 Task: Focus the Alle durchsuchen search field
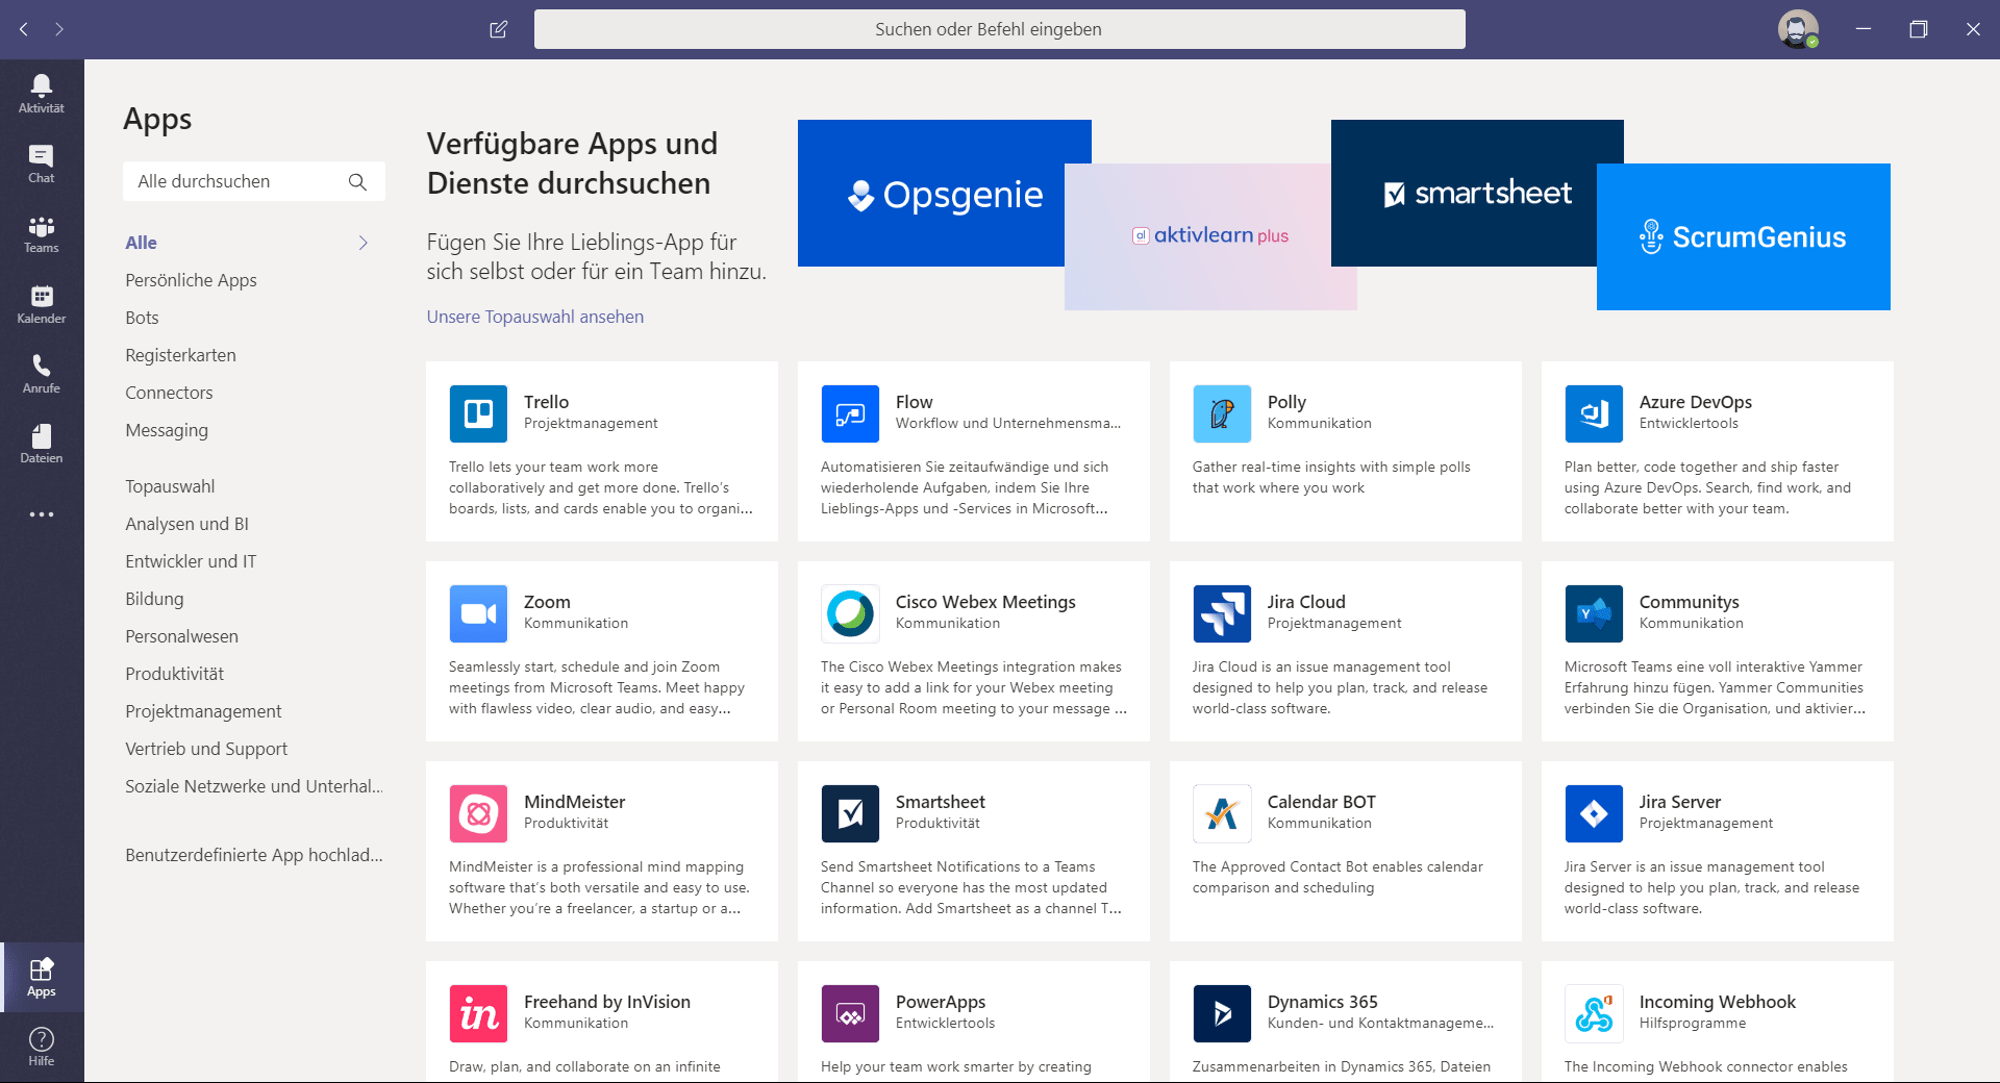pos(254,182)
